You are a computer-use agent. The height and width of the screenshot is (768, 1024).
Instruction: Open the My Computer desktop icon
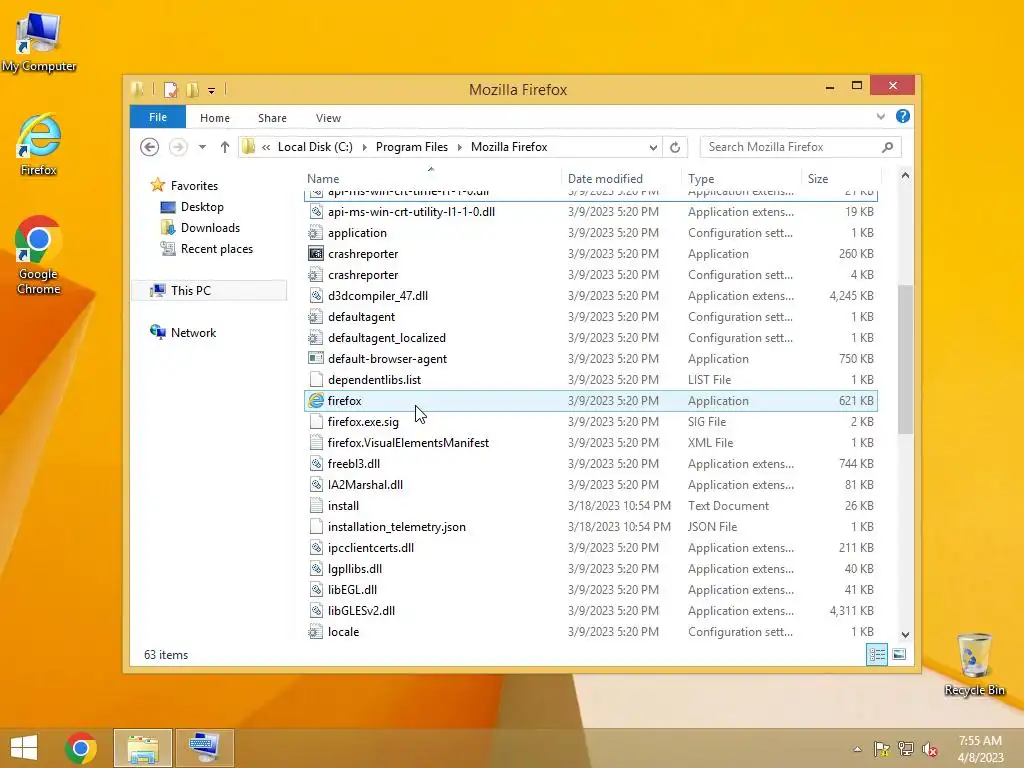coord(39,42)
